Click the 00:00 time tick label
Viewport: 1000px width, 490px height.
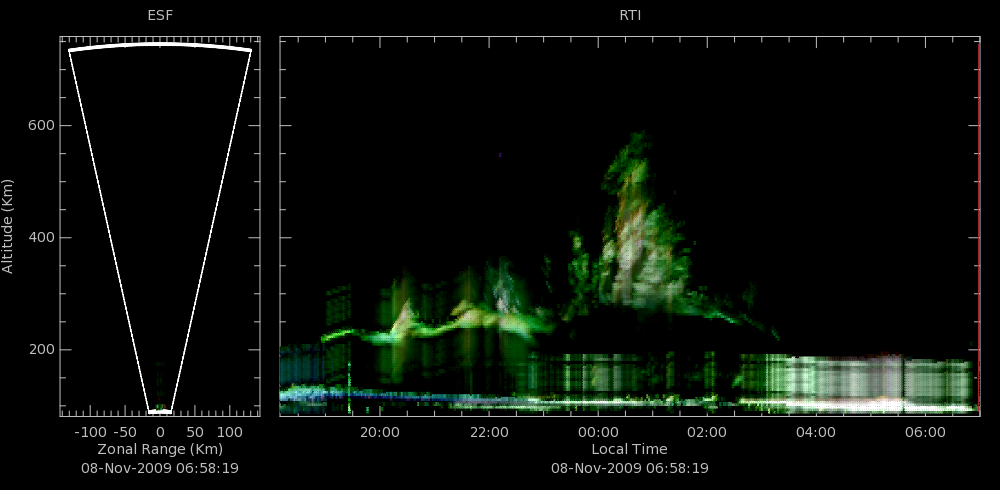coord(598,433)
